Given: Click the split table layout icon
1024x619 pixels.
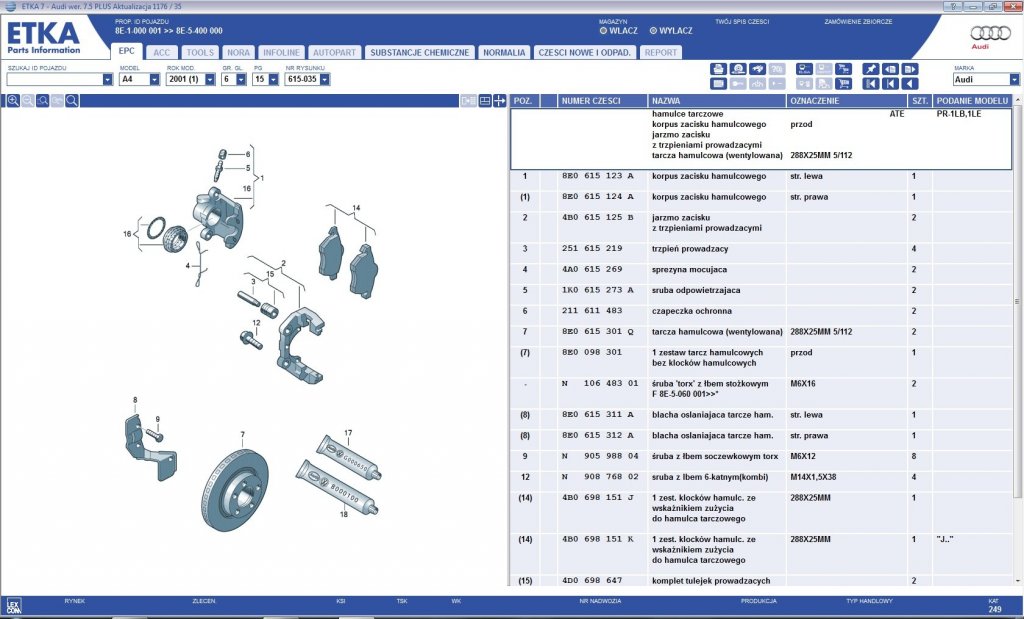Looking at the screenshot, I should point(485,101).
